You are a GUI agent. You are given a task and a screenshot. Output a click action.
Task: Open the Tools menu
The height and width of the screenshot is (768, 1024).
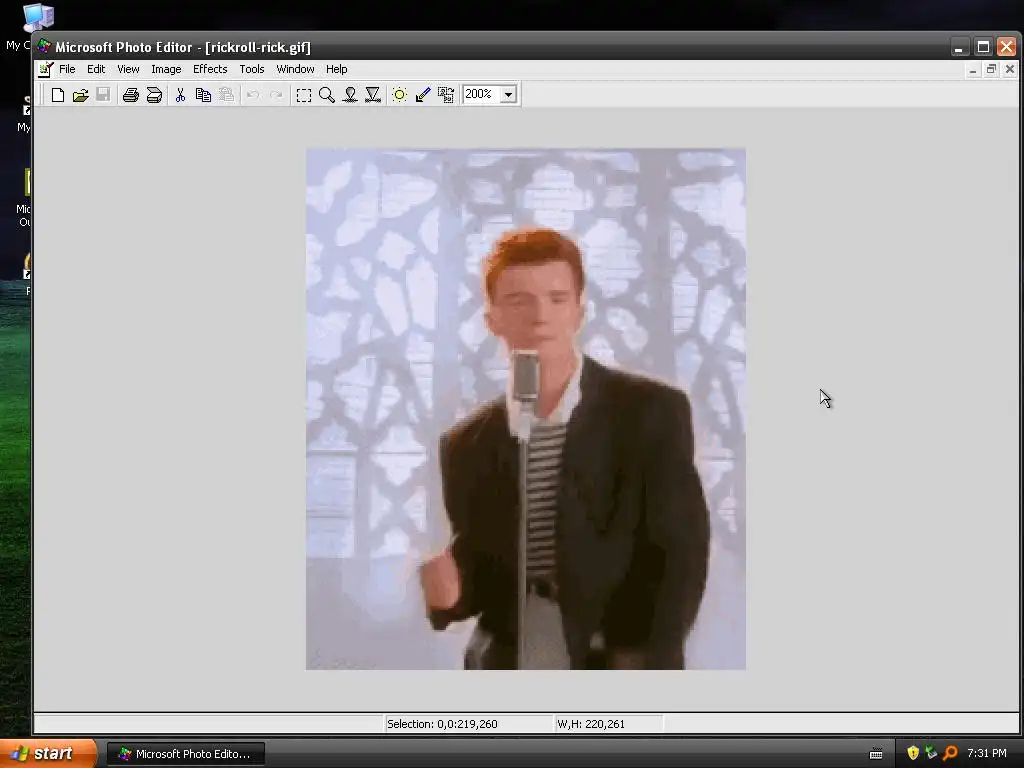[251, 69]
